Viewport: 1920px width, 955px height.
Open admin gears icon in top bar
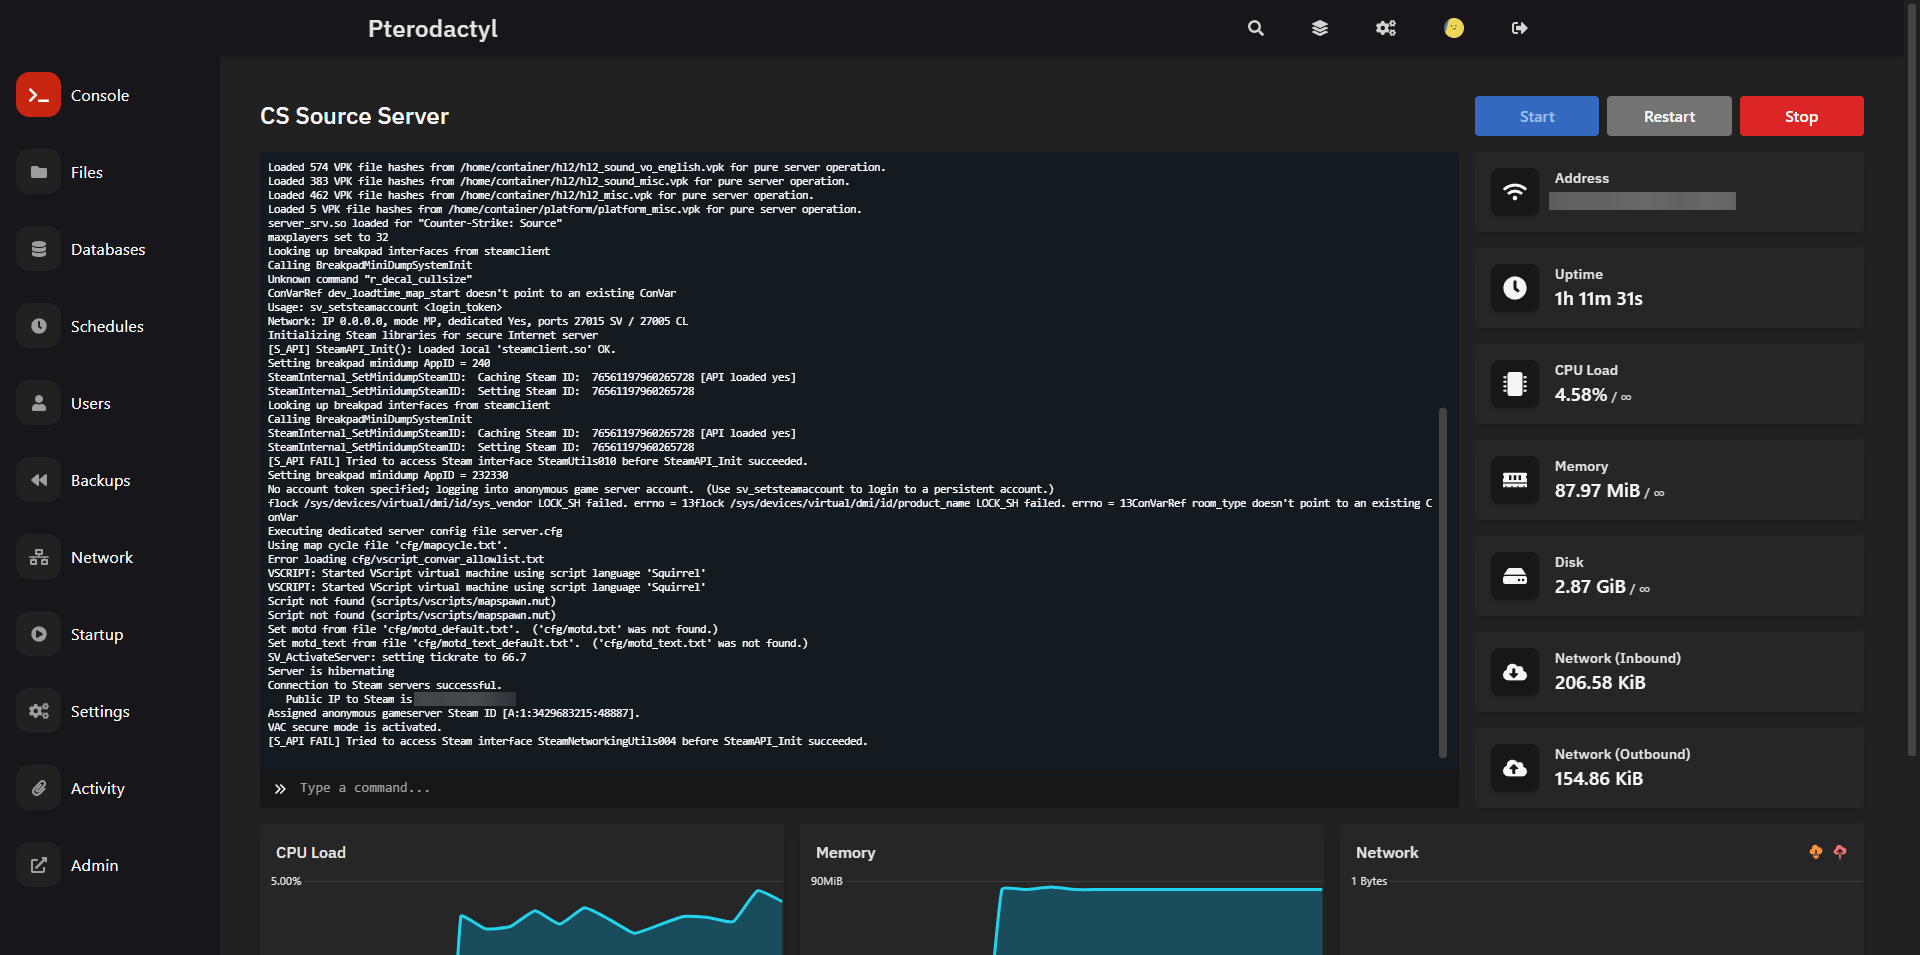point(1385,28)
